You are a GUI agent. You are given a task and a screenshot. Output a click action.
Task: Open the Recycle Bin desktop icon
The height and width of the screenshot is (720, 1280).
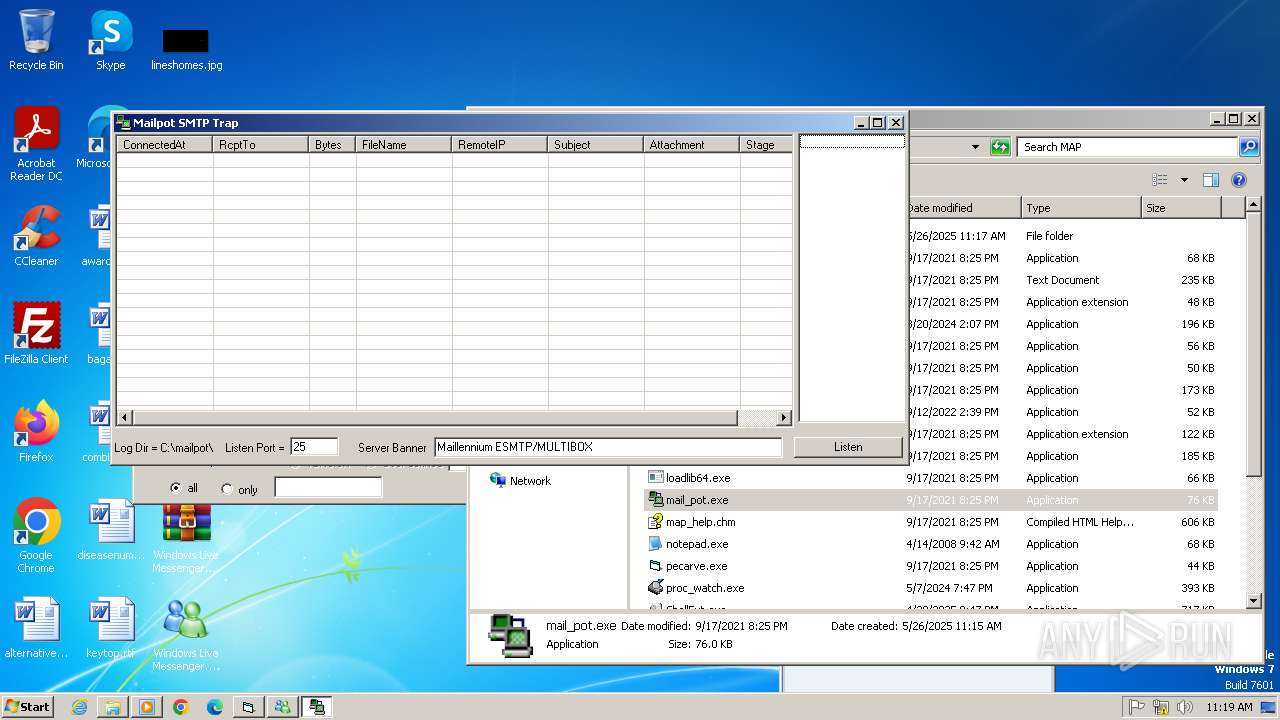[36, 40]
